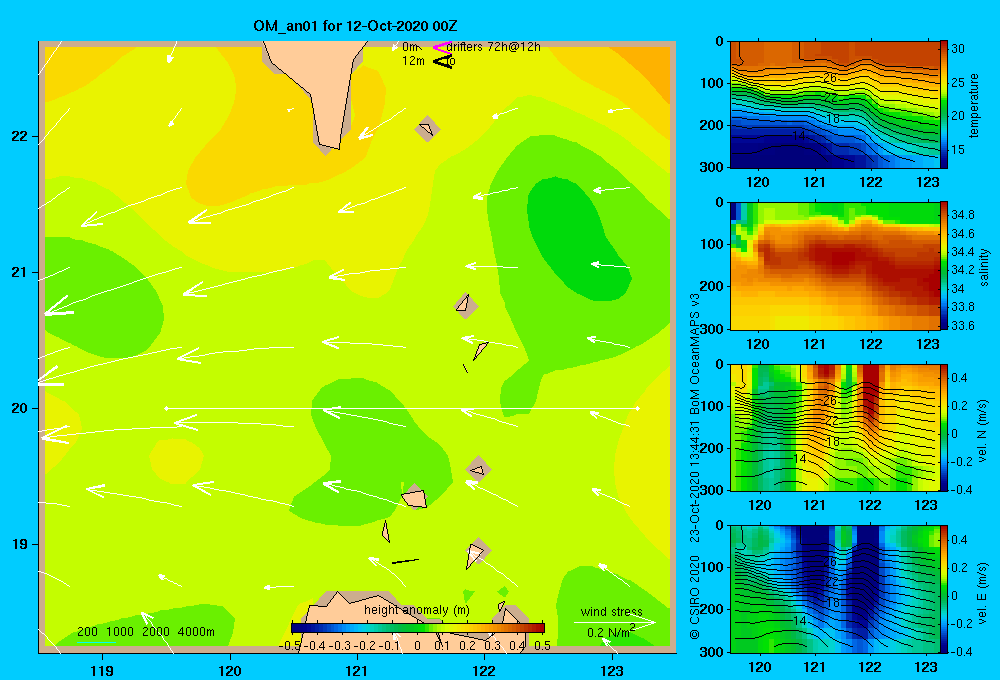
Task: Click the longitude 123 map axis label
Action: (x=612, y=670)
